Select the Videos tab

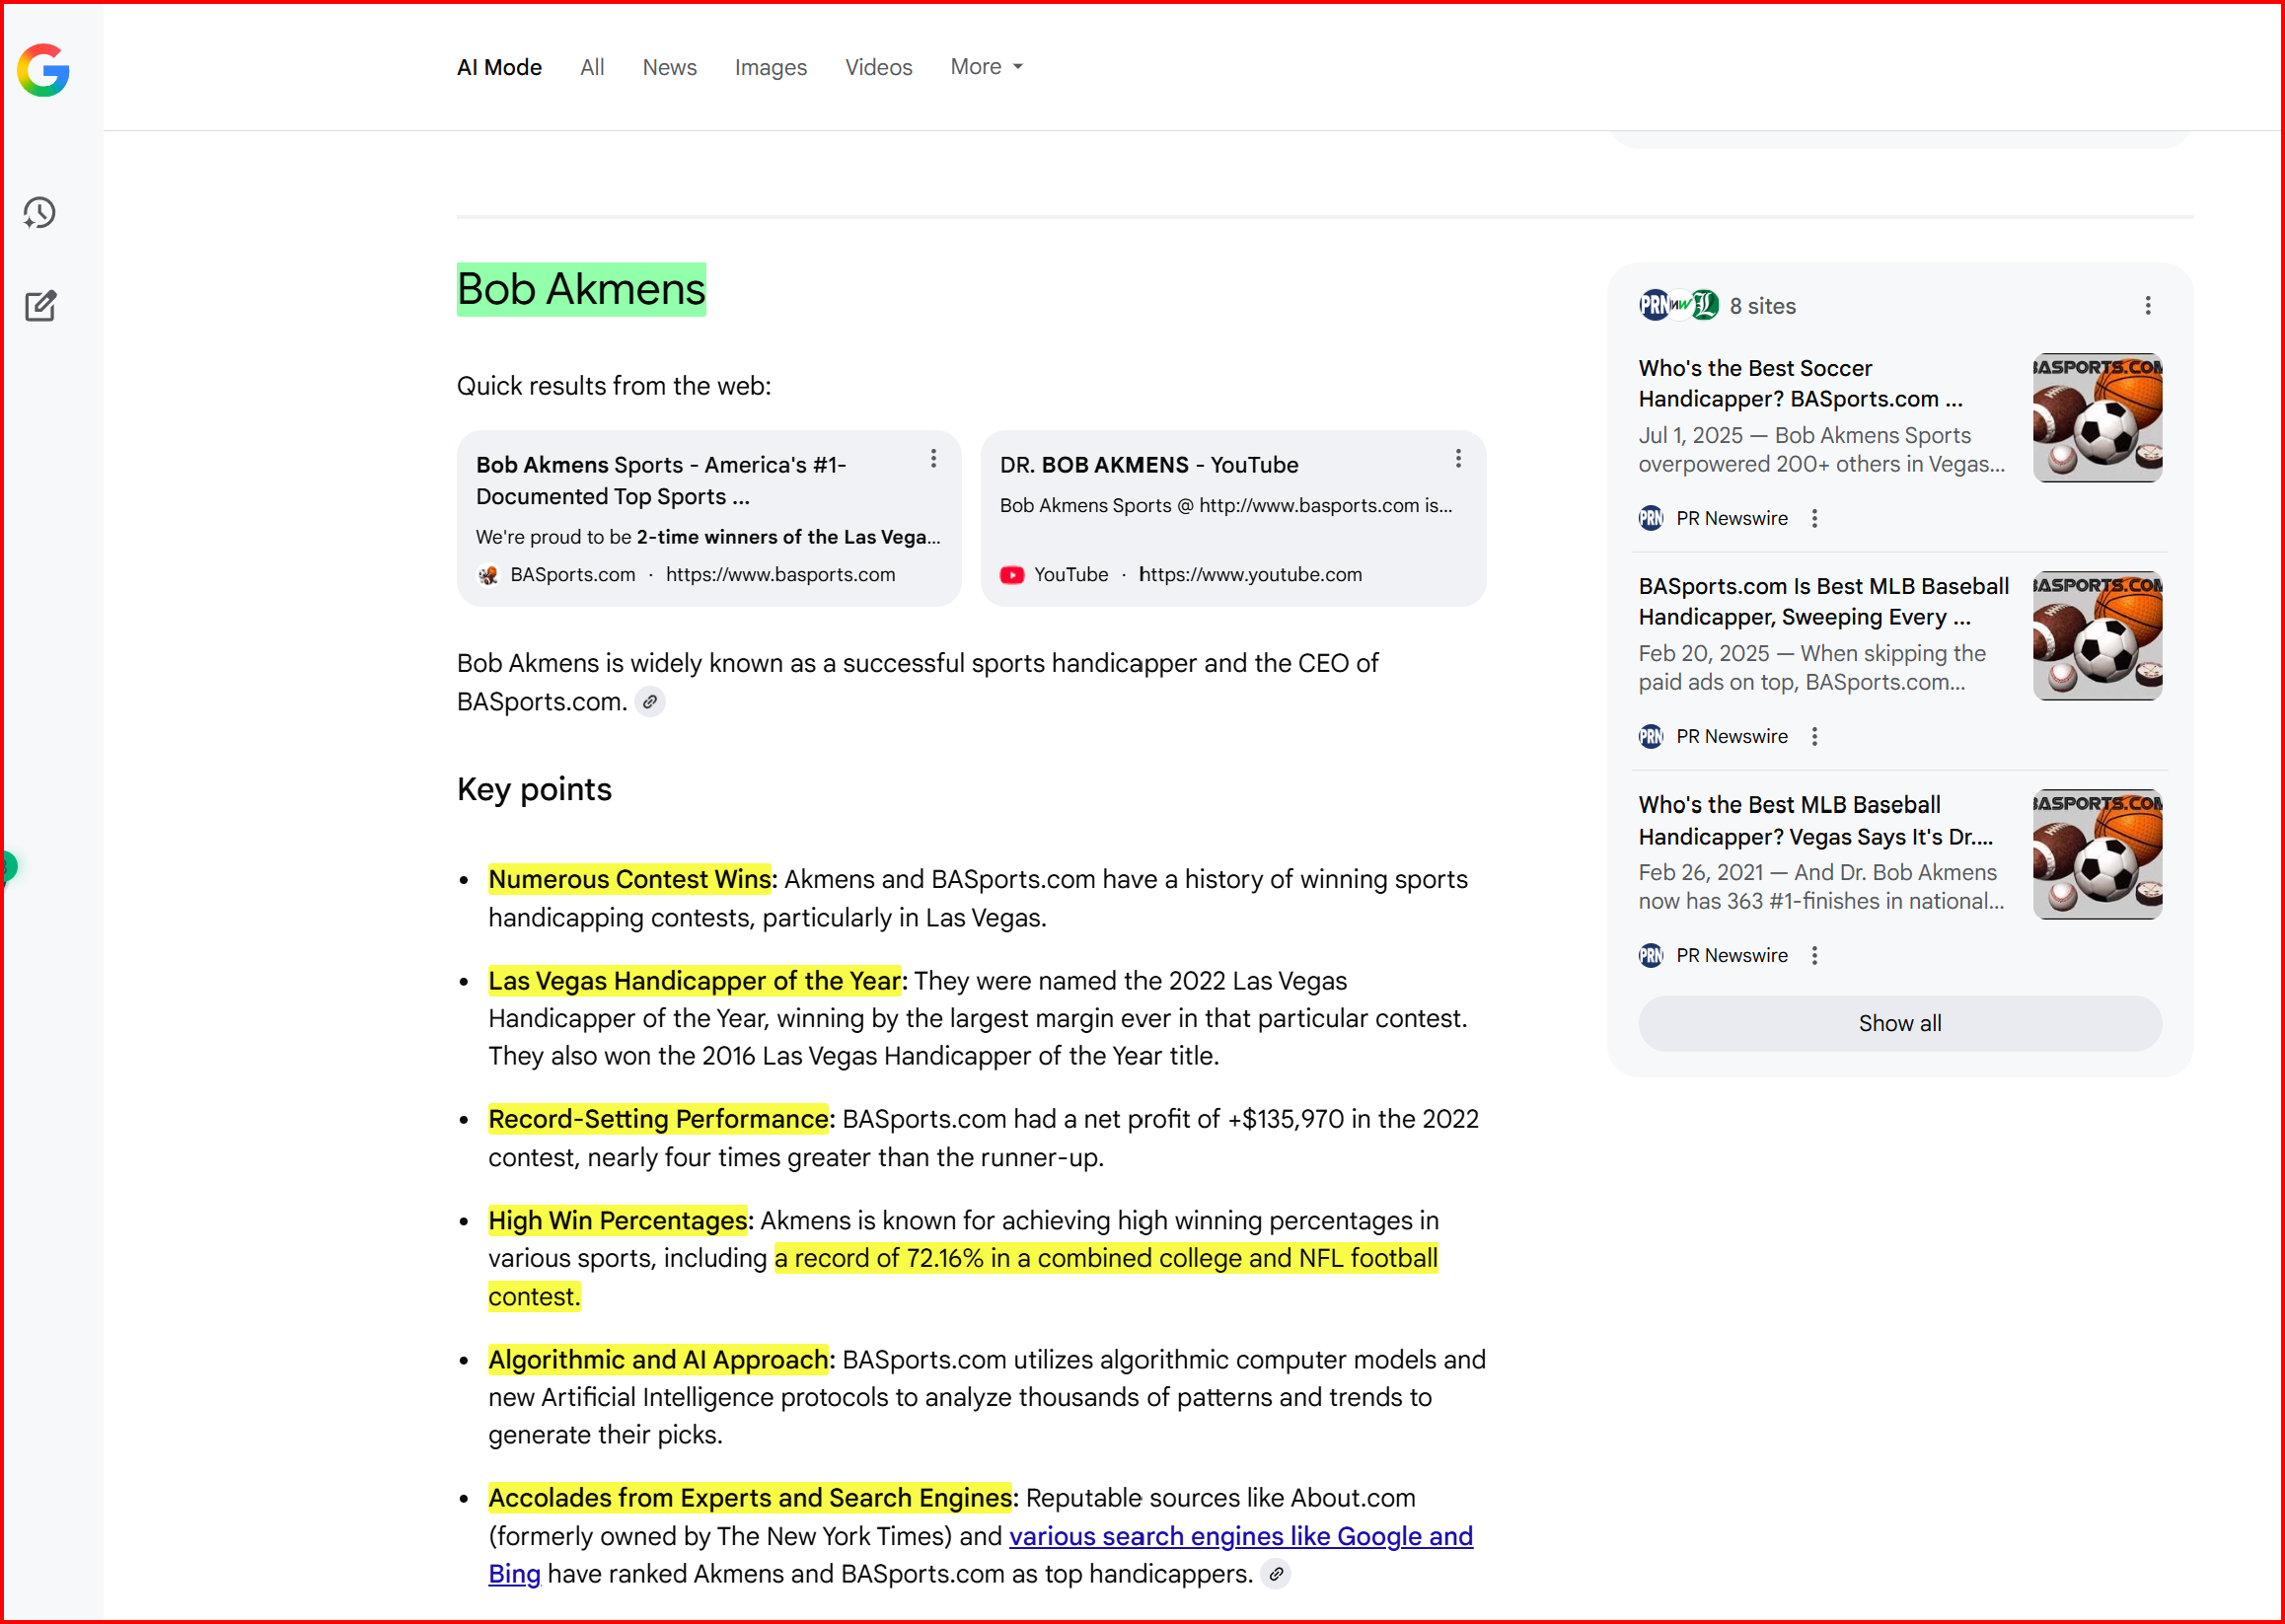[x=878, y=67]
